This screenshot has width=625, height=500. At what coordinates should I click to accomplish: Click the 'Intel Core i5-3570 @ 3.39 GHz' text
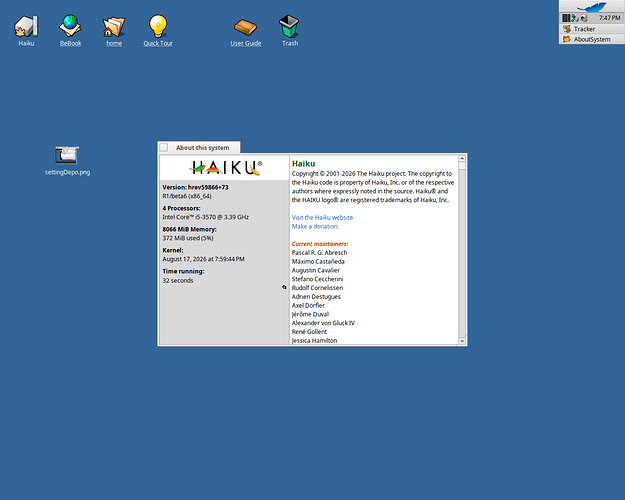206,217
